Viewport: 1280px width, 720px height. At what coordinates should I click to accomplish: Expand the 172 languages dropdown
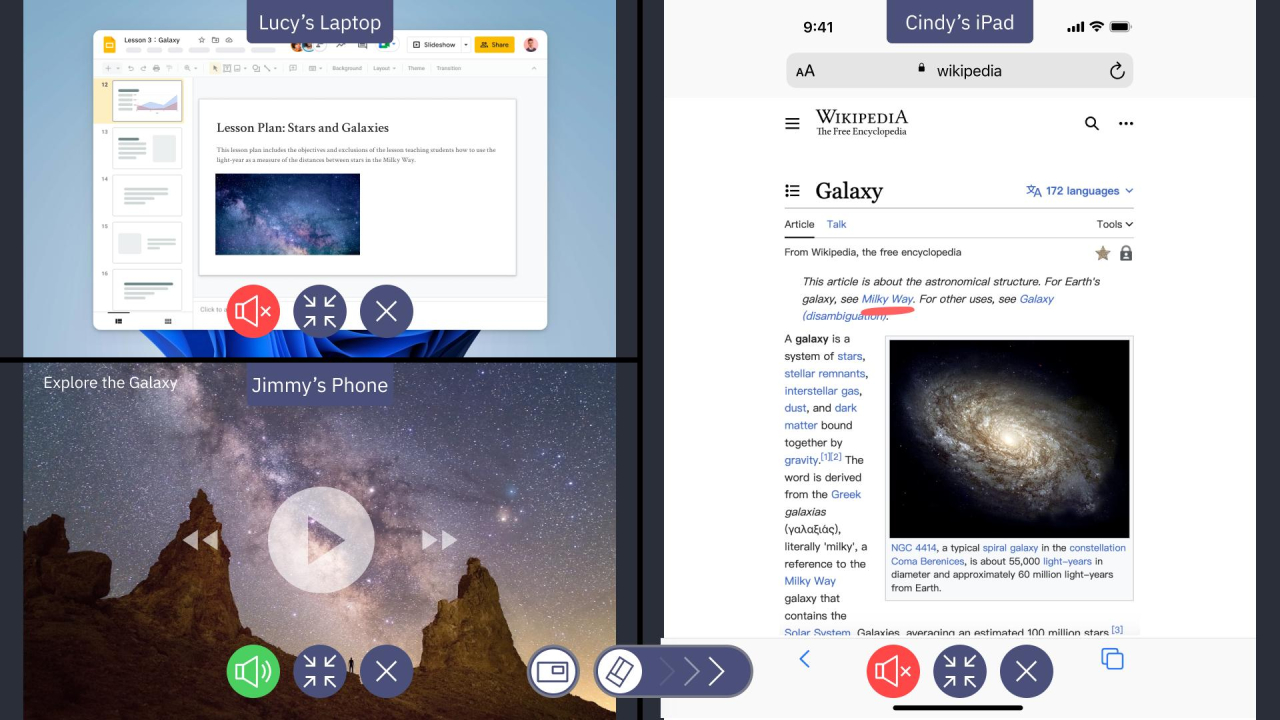pos(1080,191)
